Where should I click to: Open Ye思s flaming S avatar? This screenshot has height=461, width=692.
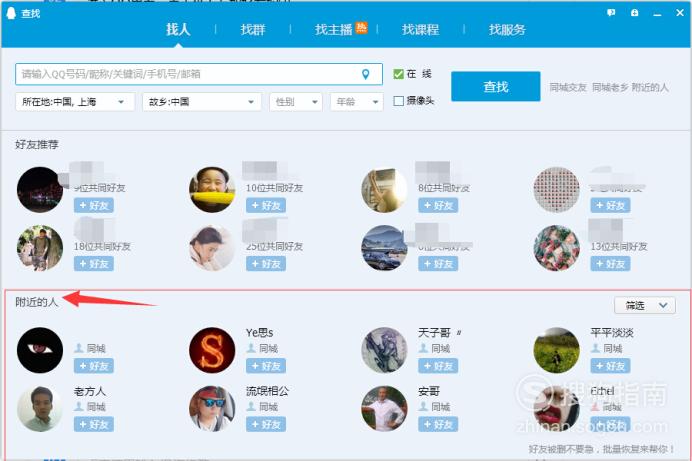click(x=212, y=350)
